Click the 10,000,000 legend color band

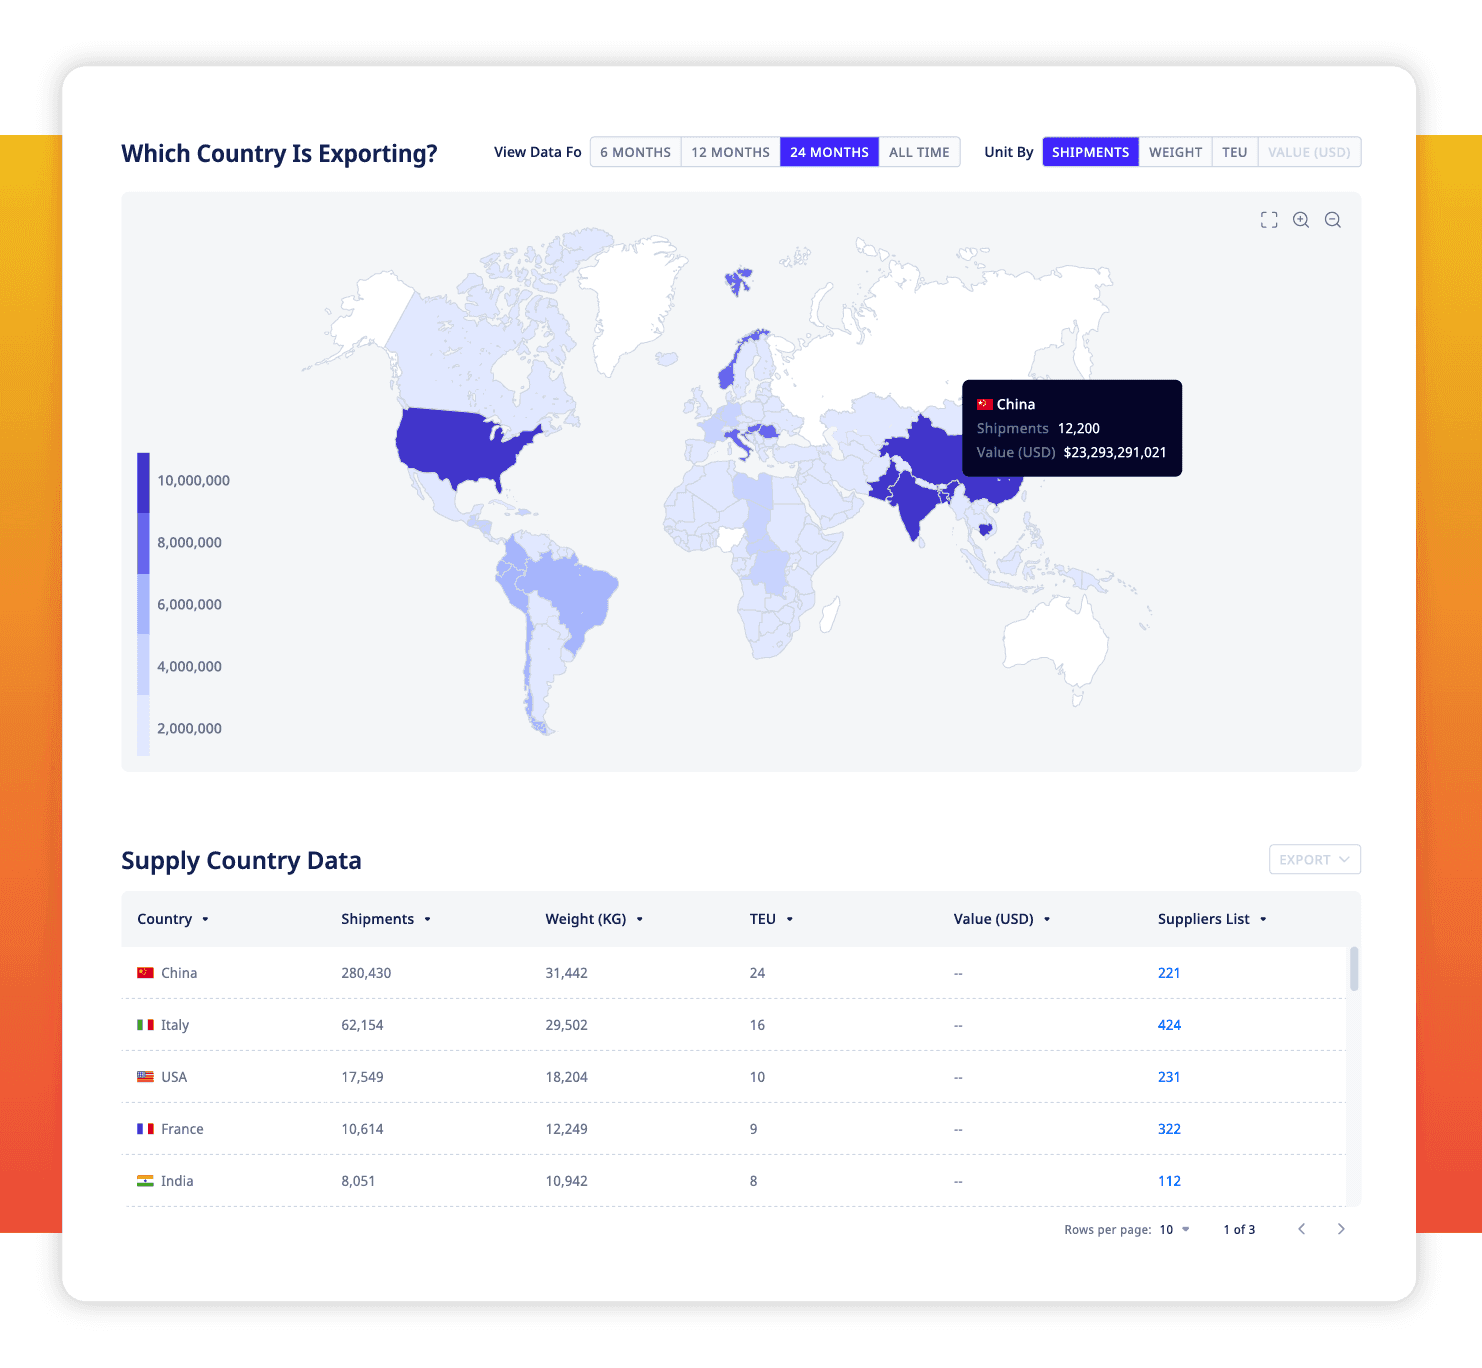pyautogui.click(x=143, y=483)
